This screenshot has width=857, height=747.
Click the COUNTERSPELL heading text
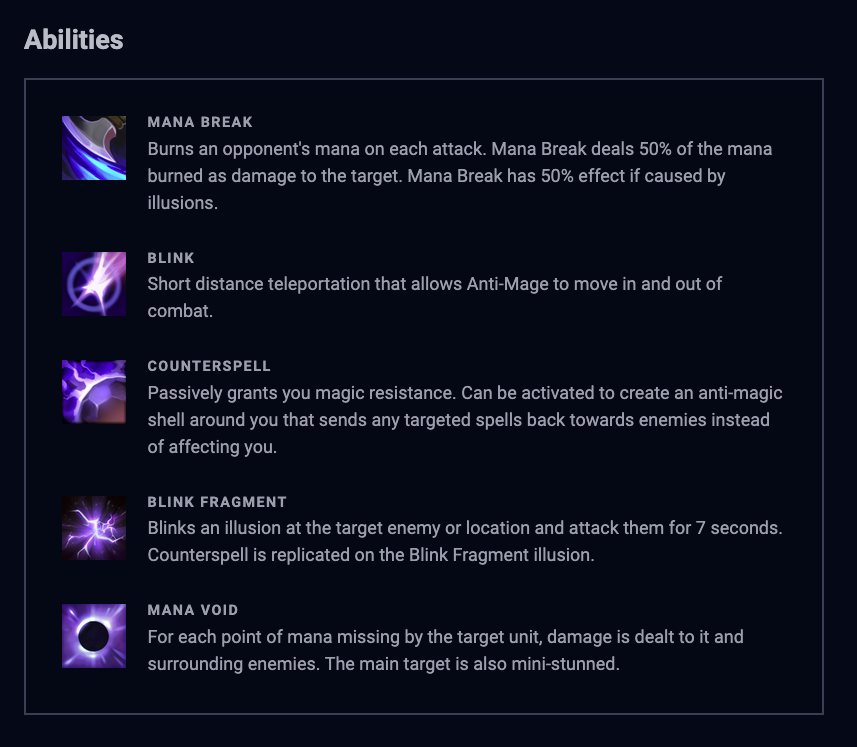pyautogui.click(x=209, y=366)
